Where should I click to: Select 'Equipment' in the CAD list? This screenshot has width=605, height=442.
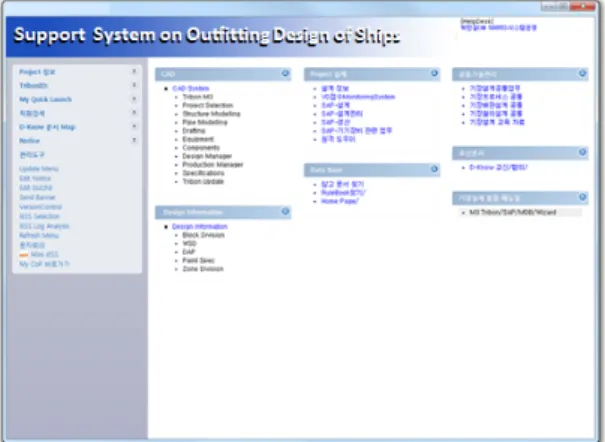(198, 139)
